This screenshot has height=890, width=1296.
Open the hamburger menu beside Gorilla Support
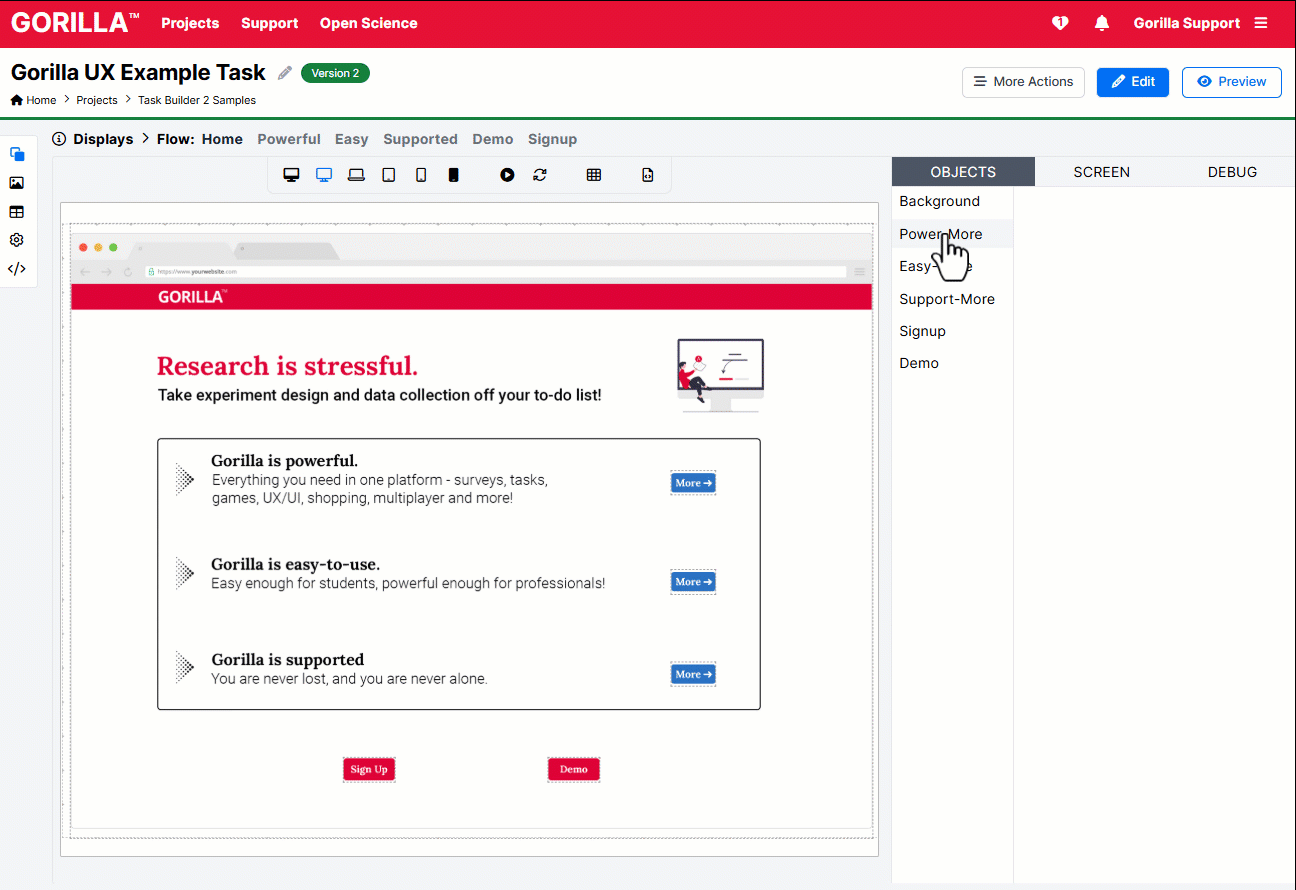coord(1261,23)
